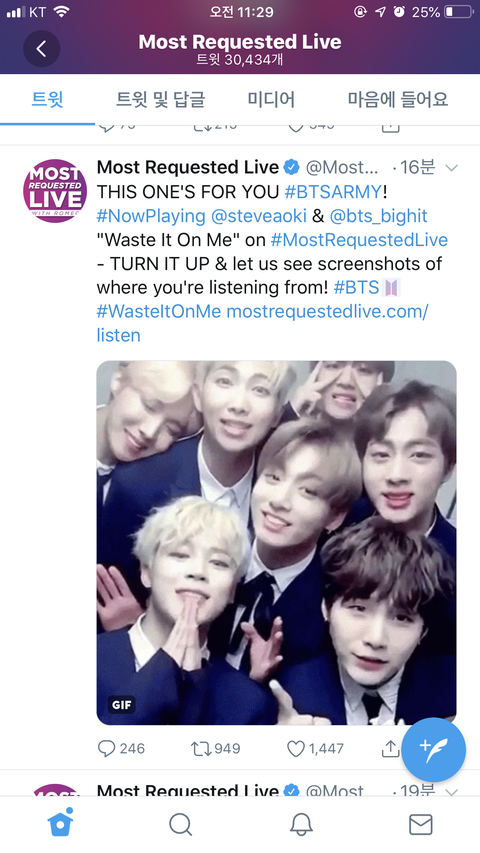The height and width of the screenshot is (853, 480).
Task: Open Most Requested Live profile avatar
Action: [x=55, y=191]
